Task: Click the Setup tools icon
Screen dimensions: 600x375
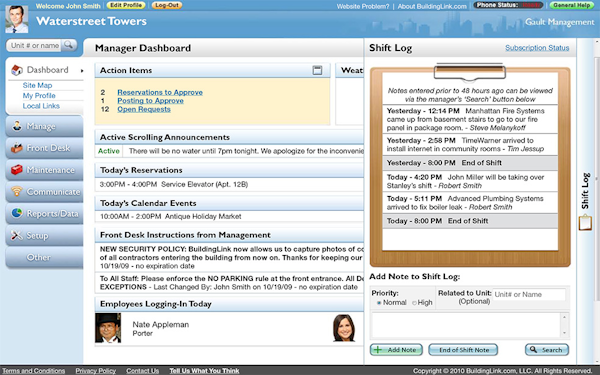Action: (16, 235)
